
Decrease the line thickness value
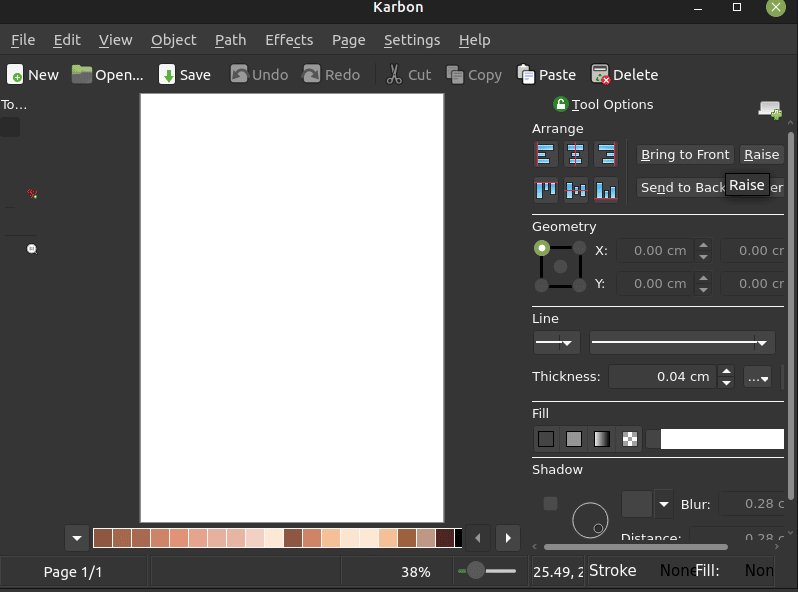(726, 383)
